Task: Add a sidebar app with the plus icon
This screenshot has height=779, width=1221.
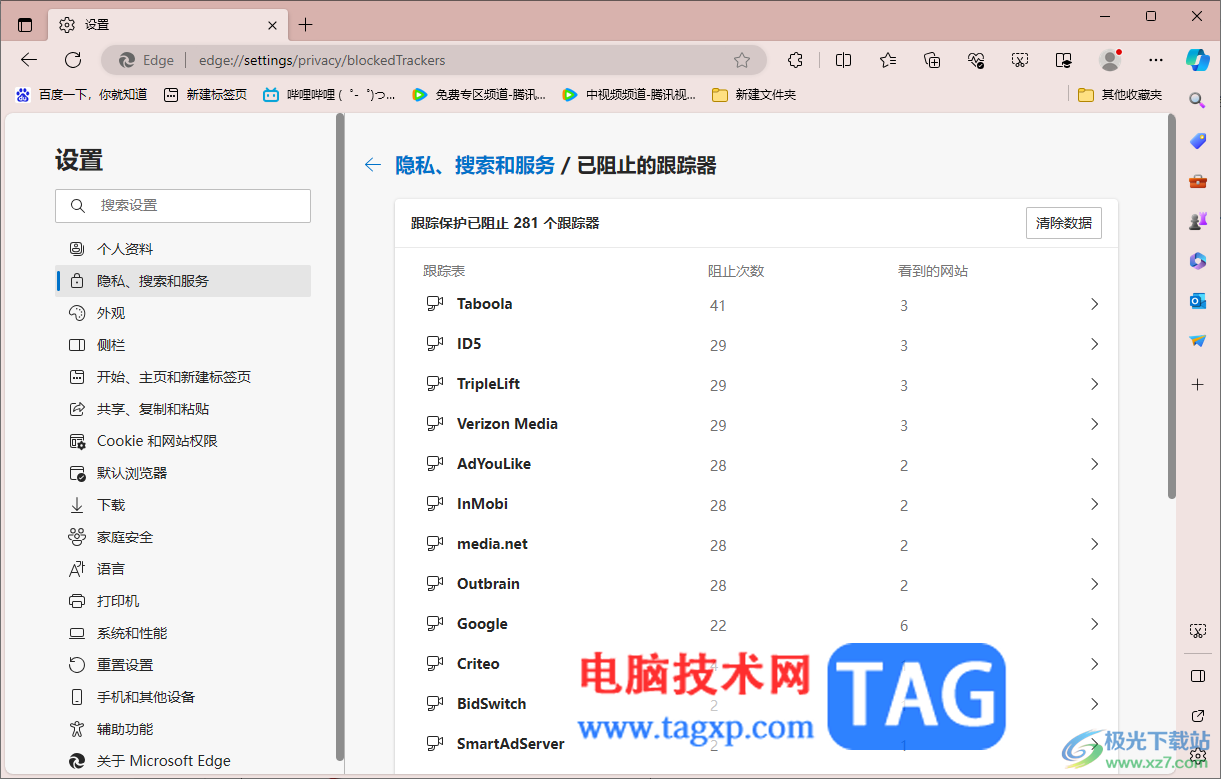Action: [1197, 384]
